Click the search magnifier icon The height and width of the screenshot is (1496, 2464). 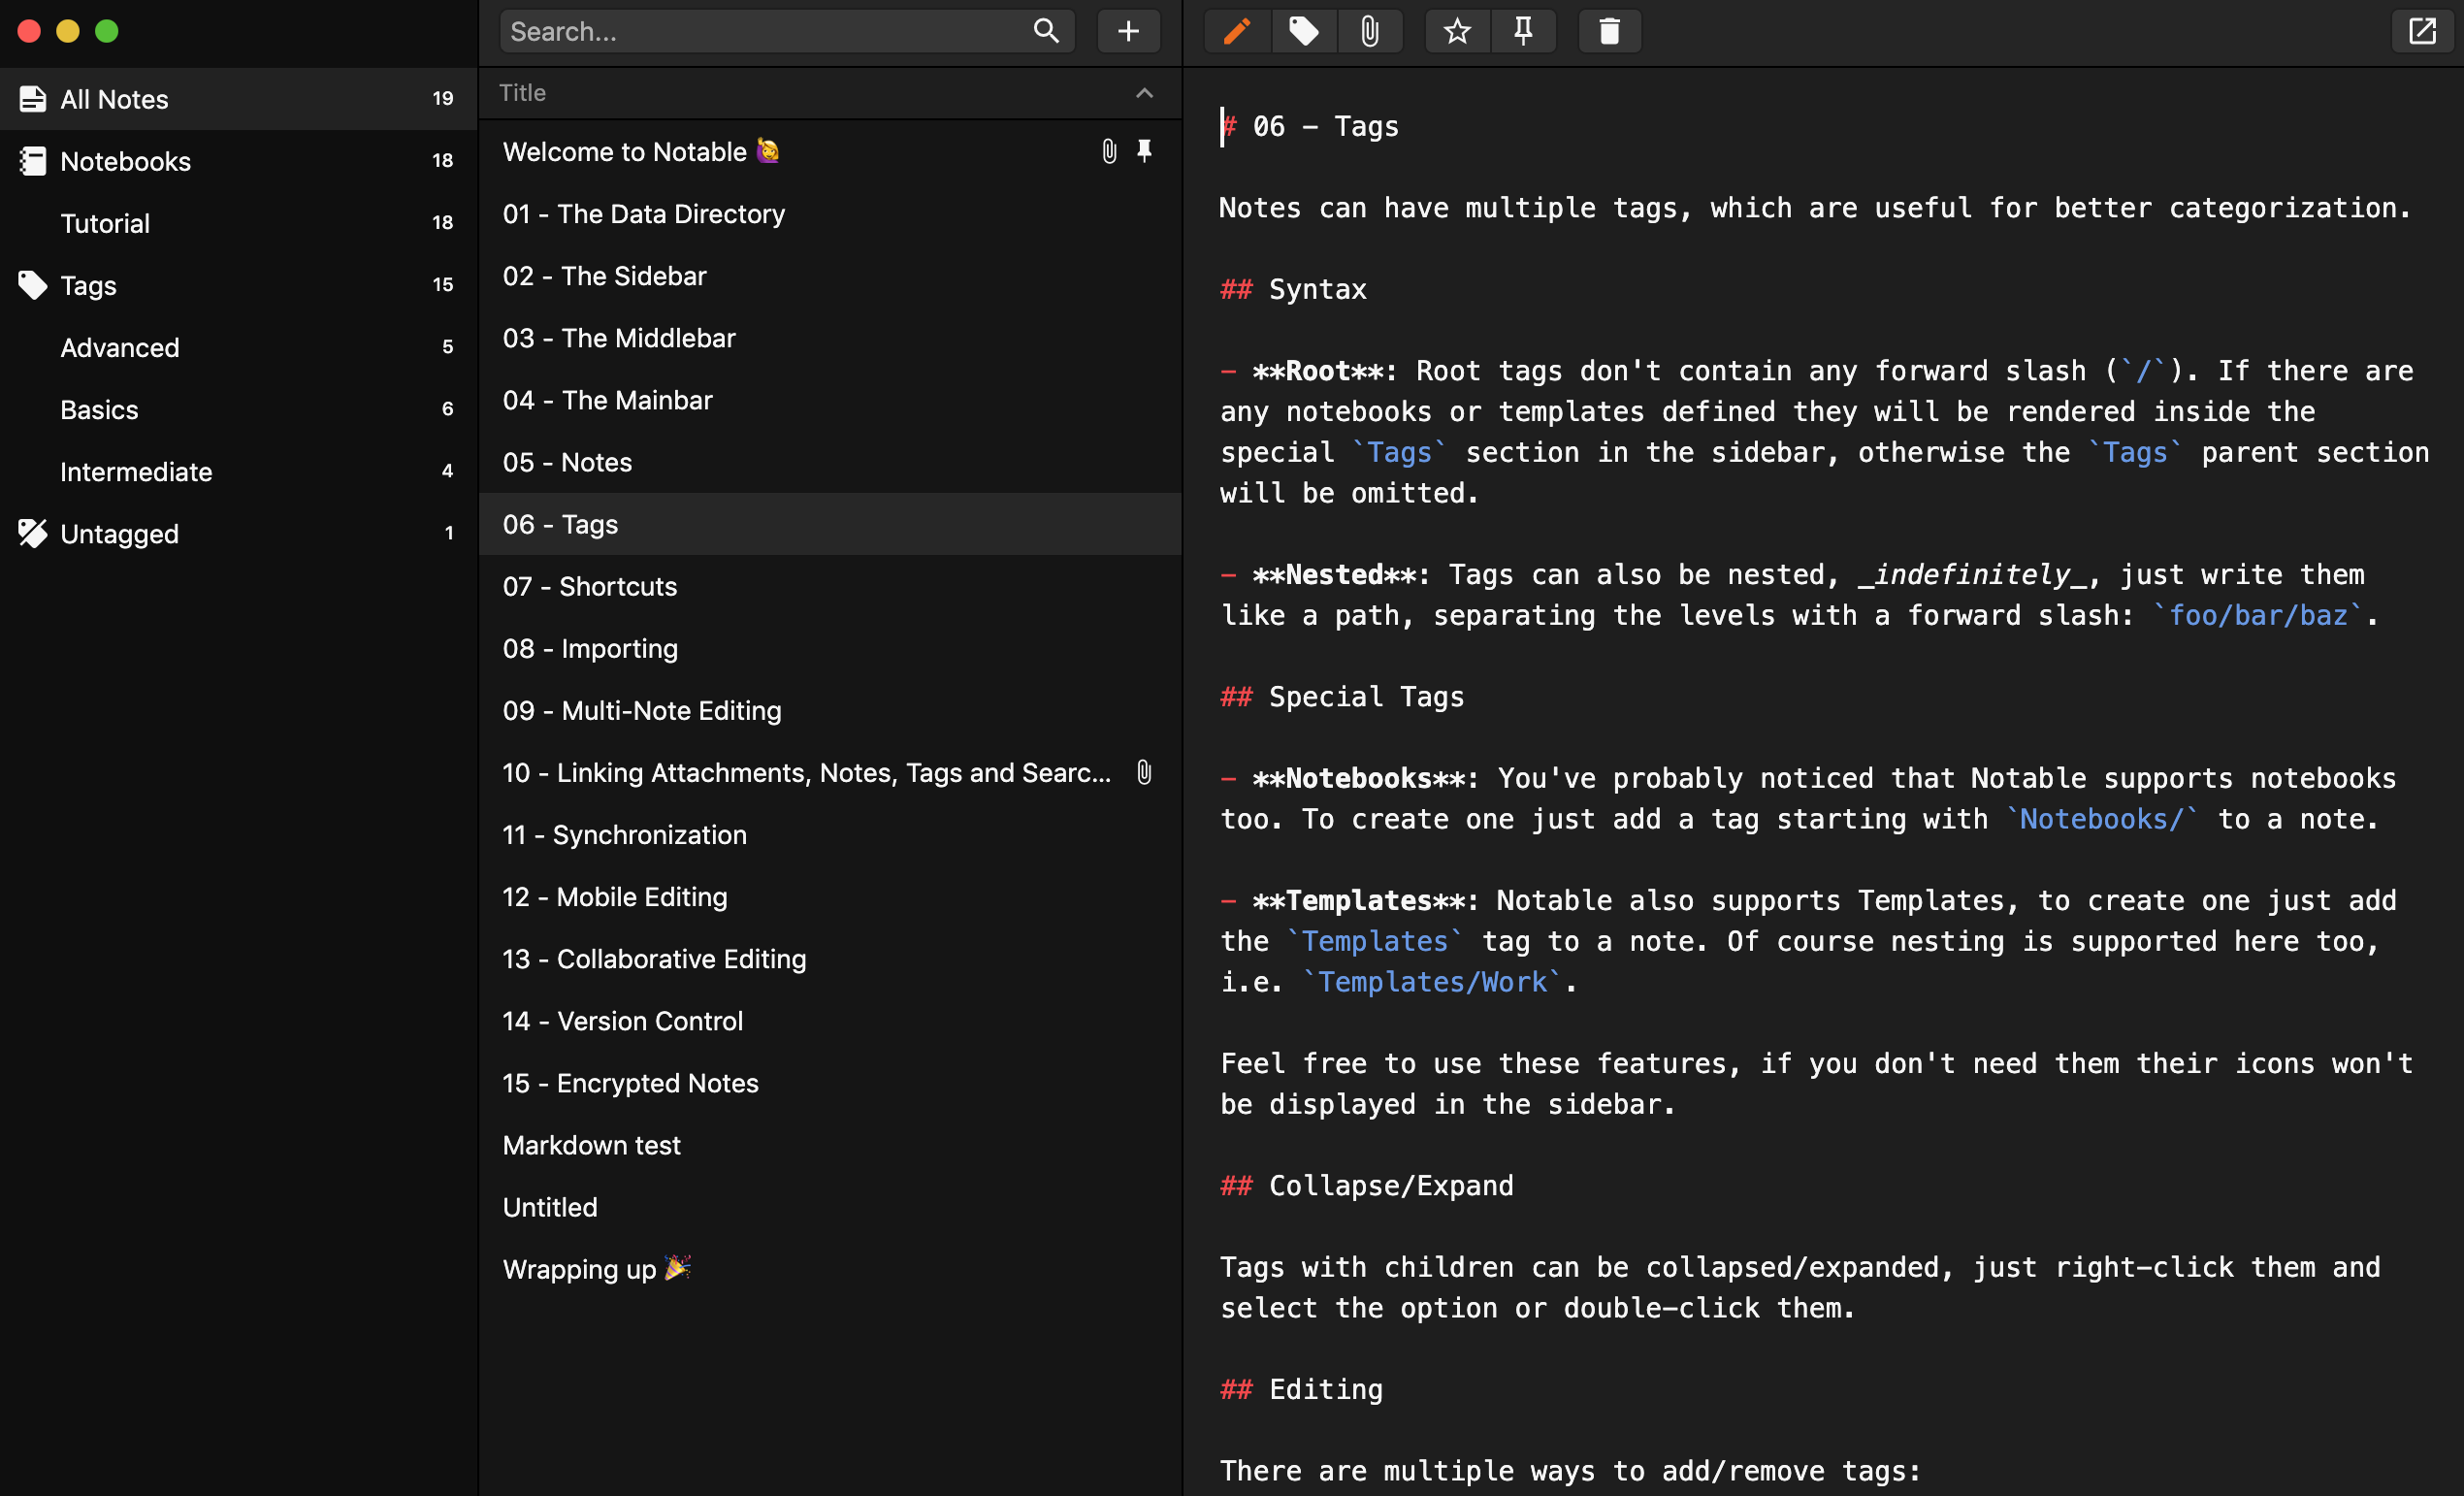(1045, 31)
